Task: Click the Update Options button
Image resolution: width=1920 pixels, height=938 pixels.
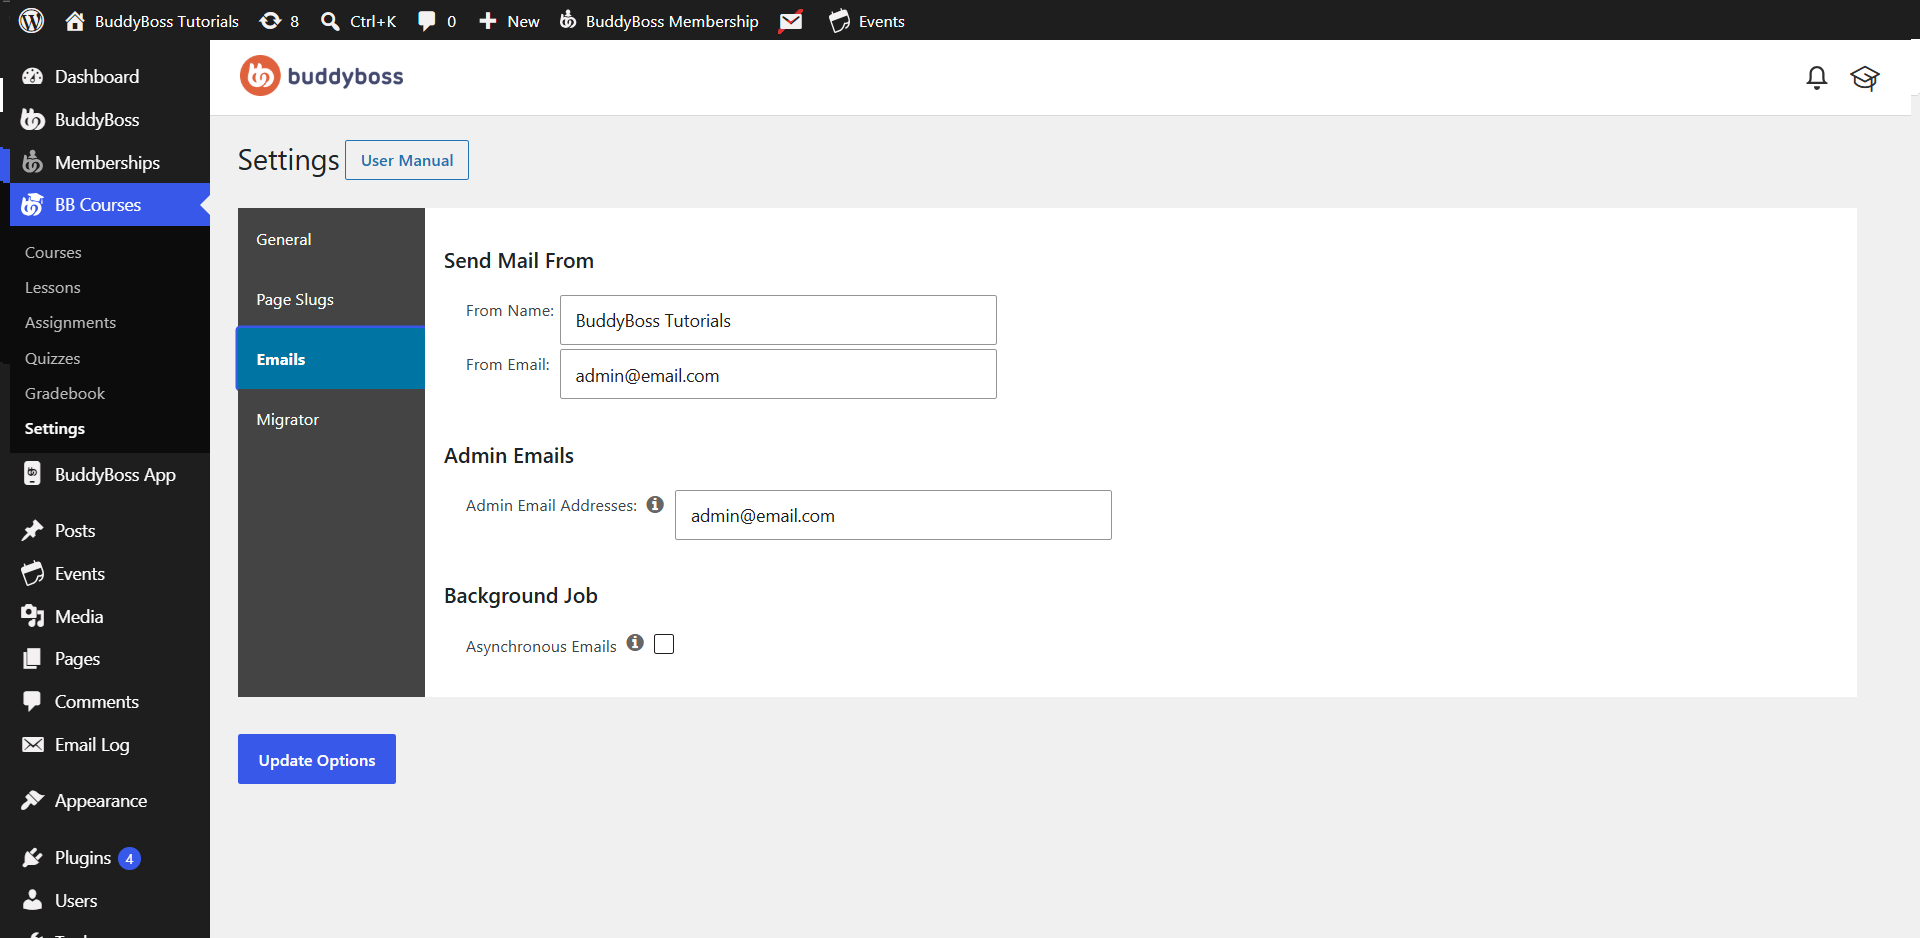Action: [317, 759]
